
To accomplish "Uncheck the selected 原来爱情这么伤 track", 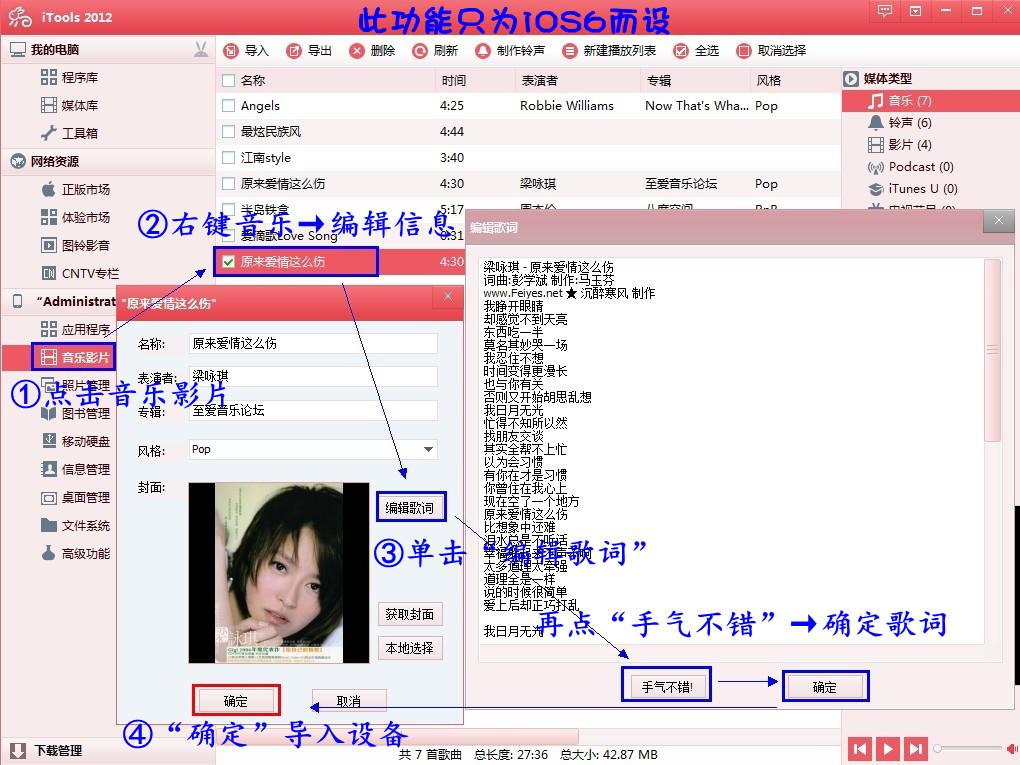I will 231,260.
